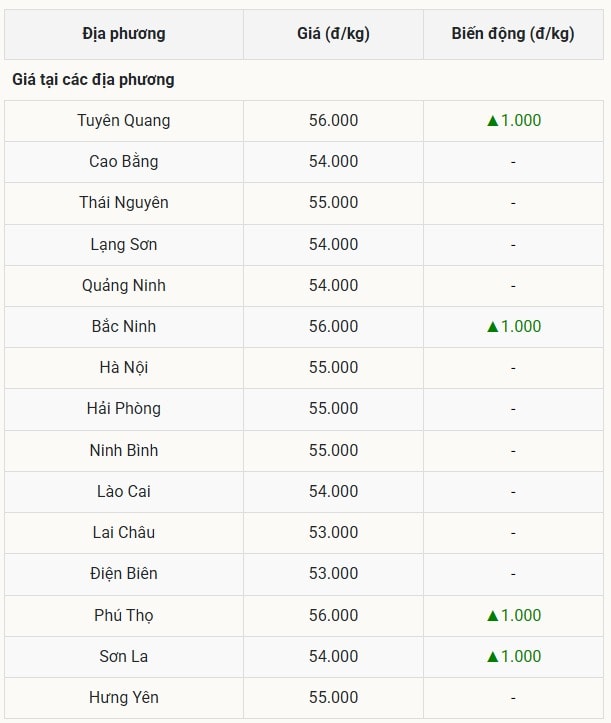Select the Giá (đ/kg) column header
611x723 pixels.
click(x=333, y=35)
